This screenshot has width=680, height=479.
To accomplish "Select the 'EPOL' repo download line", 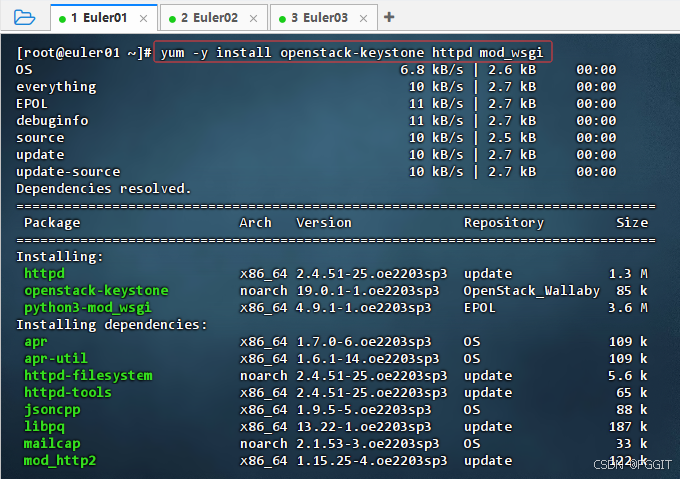I will pyautogui.click(x=316, y=104).
